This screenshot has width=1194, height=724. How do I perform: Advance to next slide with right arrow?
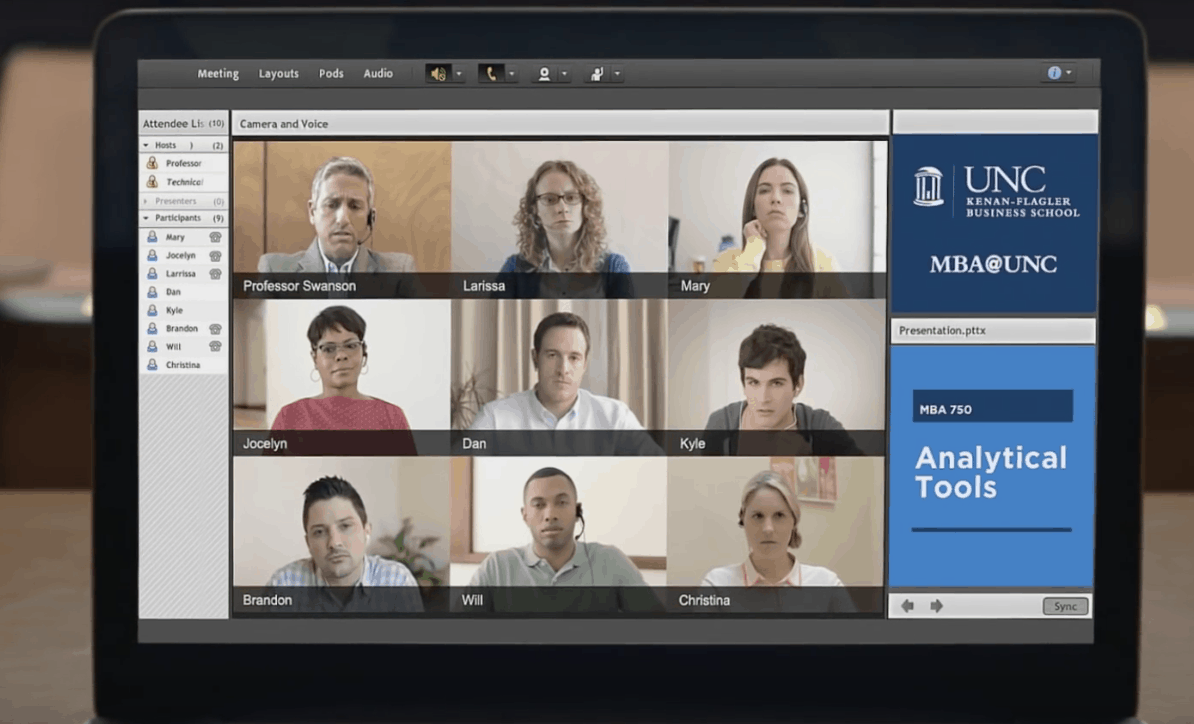937,606
